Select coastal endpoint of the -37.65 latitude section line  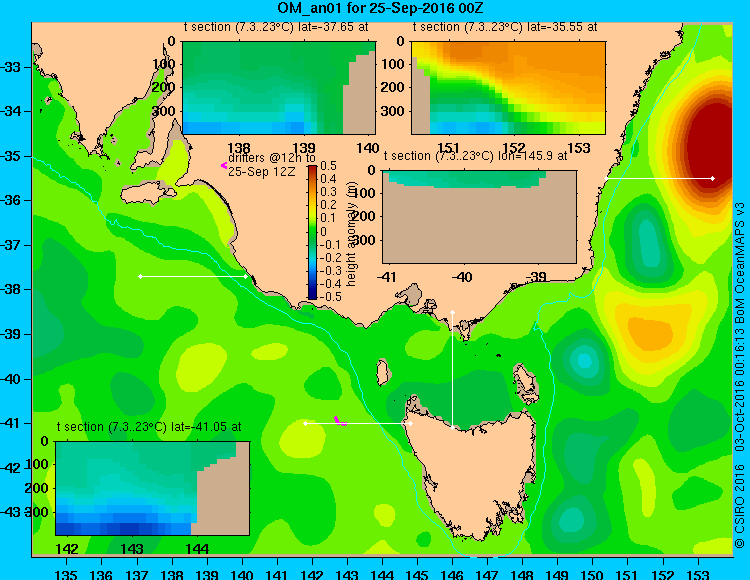pos(246,276)
